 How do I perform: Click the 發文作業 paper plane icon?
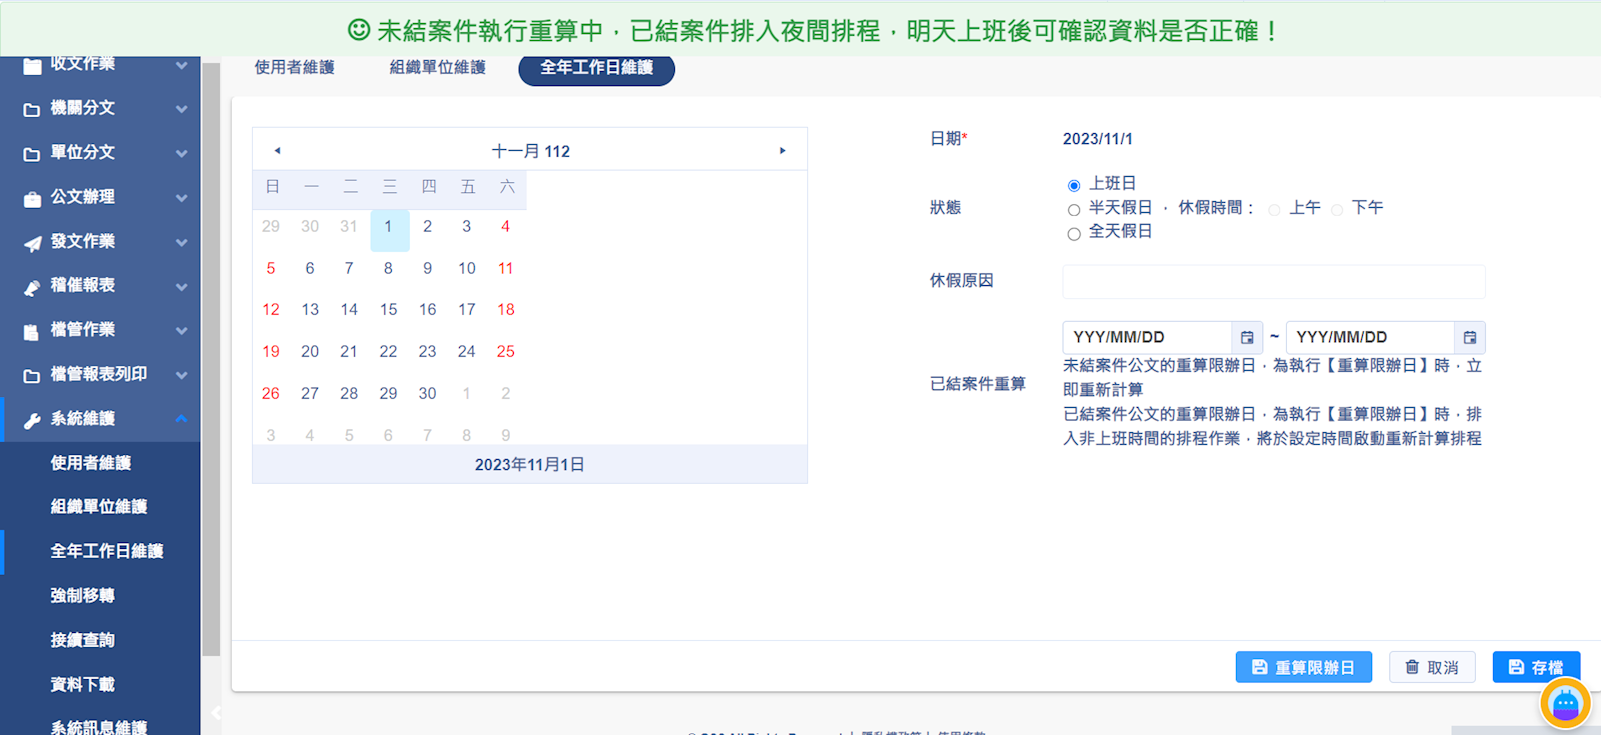[x=32, y=243]
